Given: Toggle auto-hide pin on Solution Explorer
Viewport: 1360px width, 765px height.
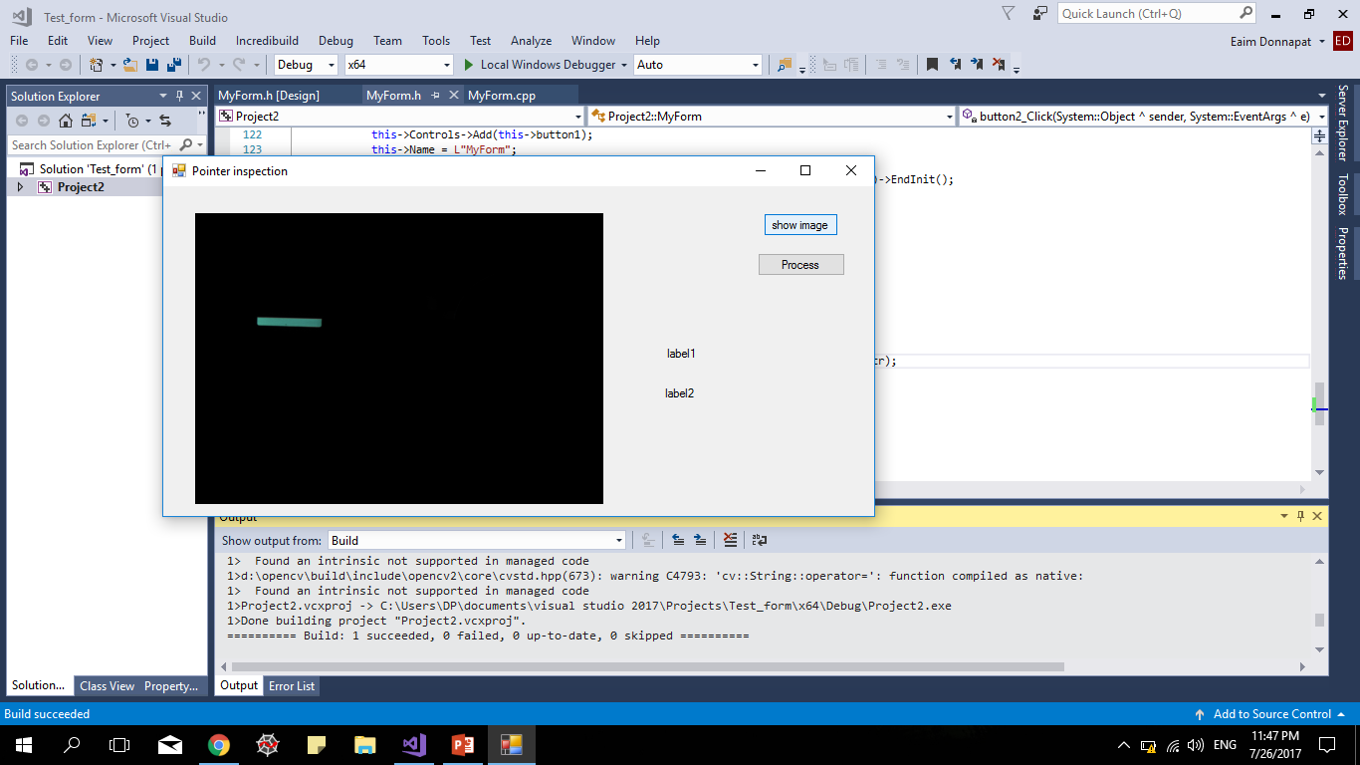Looking at the screenshot, I should point(179,96).
